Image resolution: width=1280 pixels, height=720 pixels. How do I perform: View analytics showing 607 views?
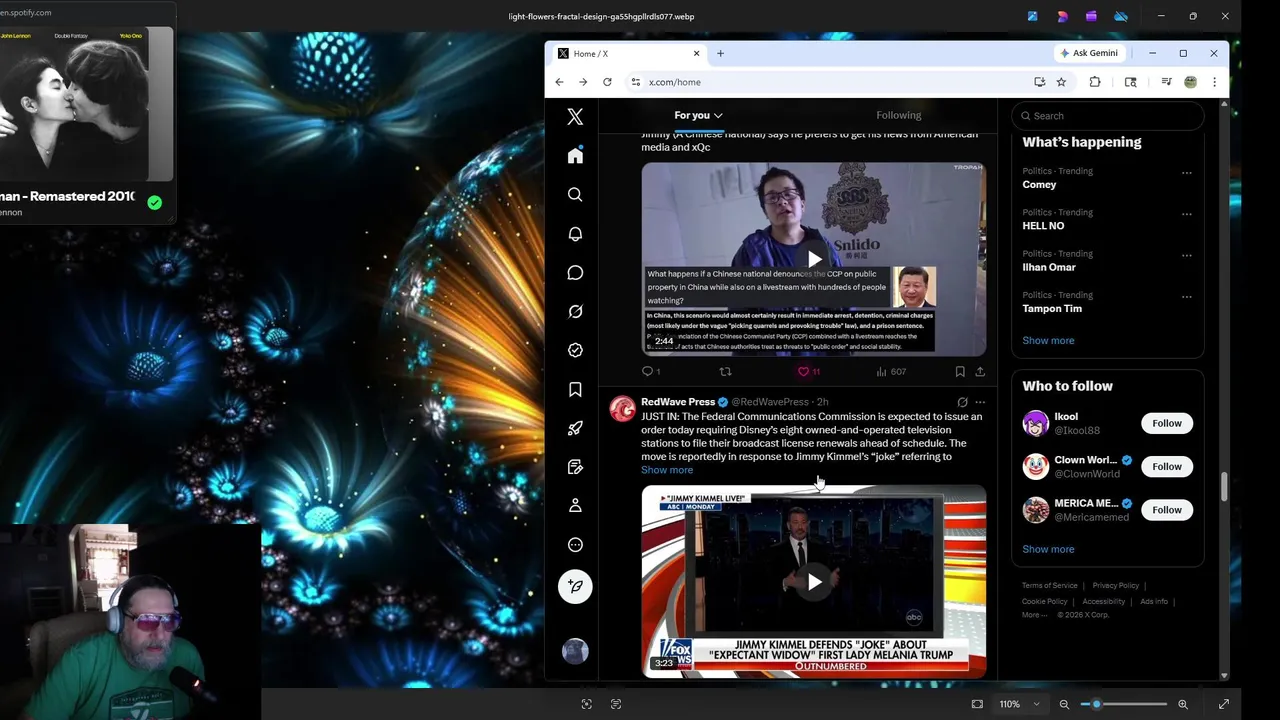click(x=890, y=371)
